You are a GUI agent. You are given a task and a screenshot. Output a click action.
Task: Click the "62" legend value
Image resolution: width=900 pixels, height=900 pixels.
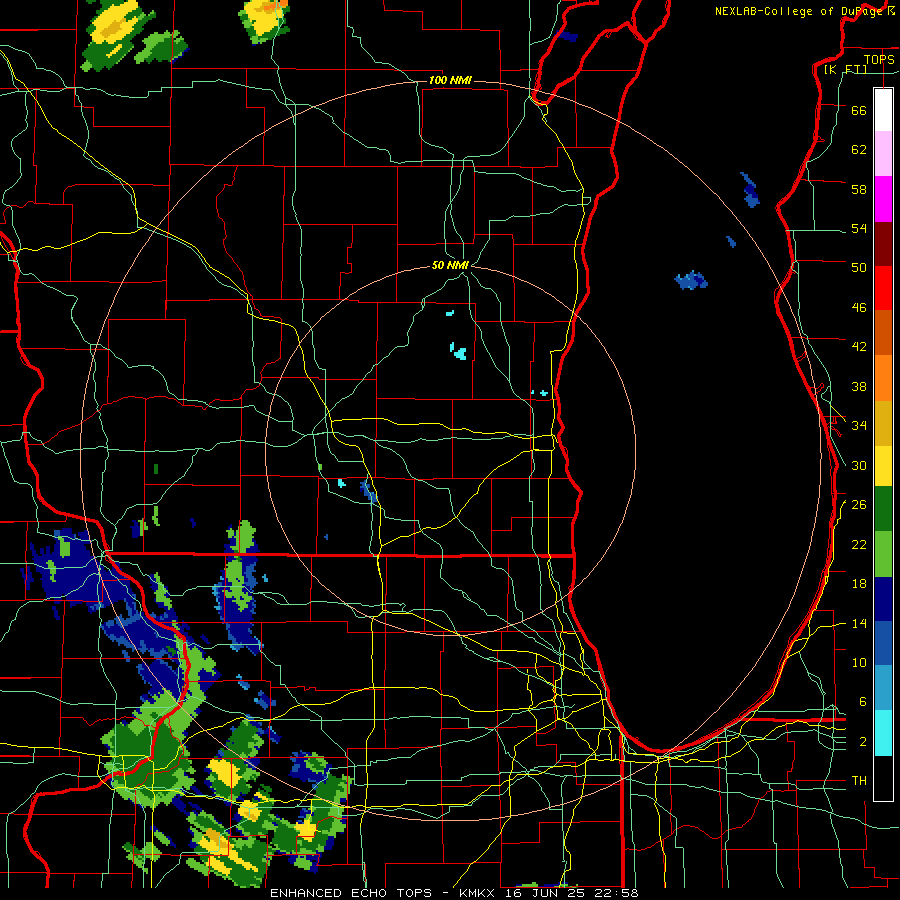coord(859,150)
